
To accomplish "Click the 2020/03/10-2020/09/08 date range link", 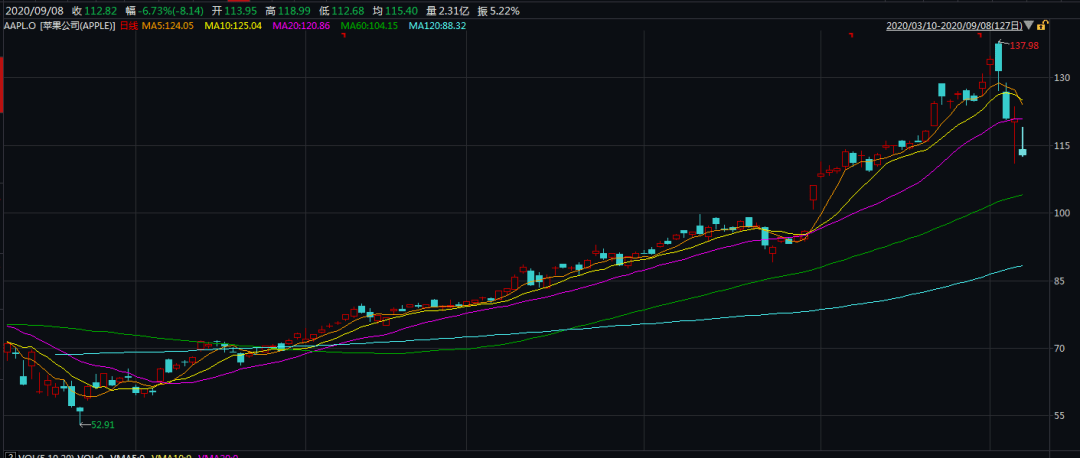I will tap(953, 26).
